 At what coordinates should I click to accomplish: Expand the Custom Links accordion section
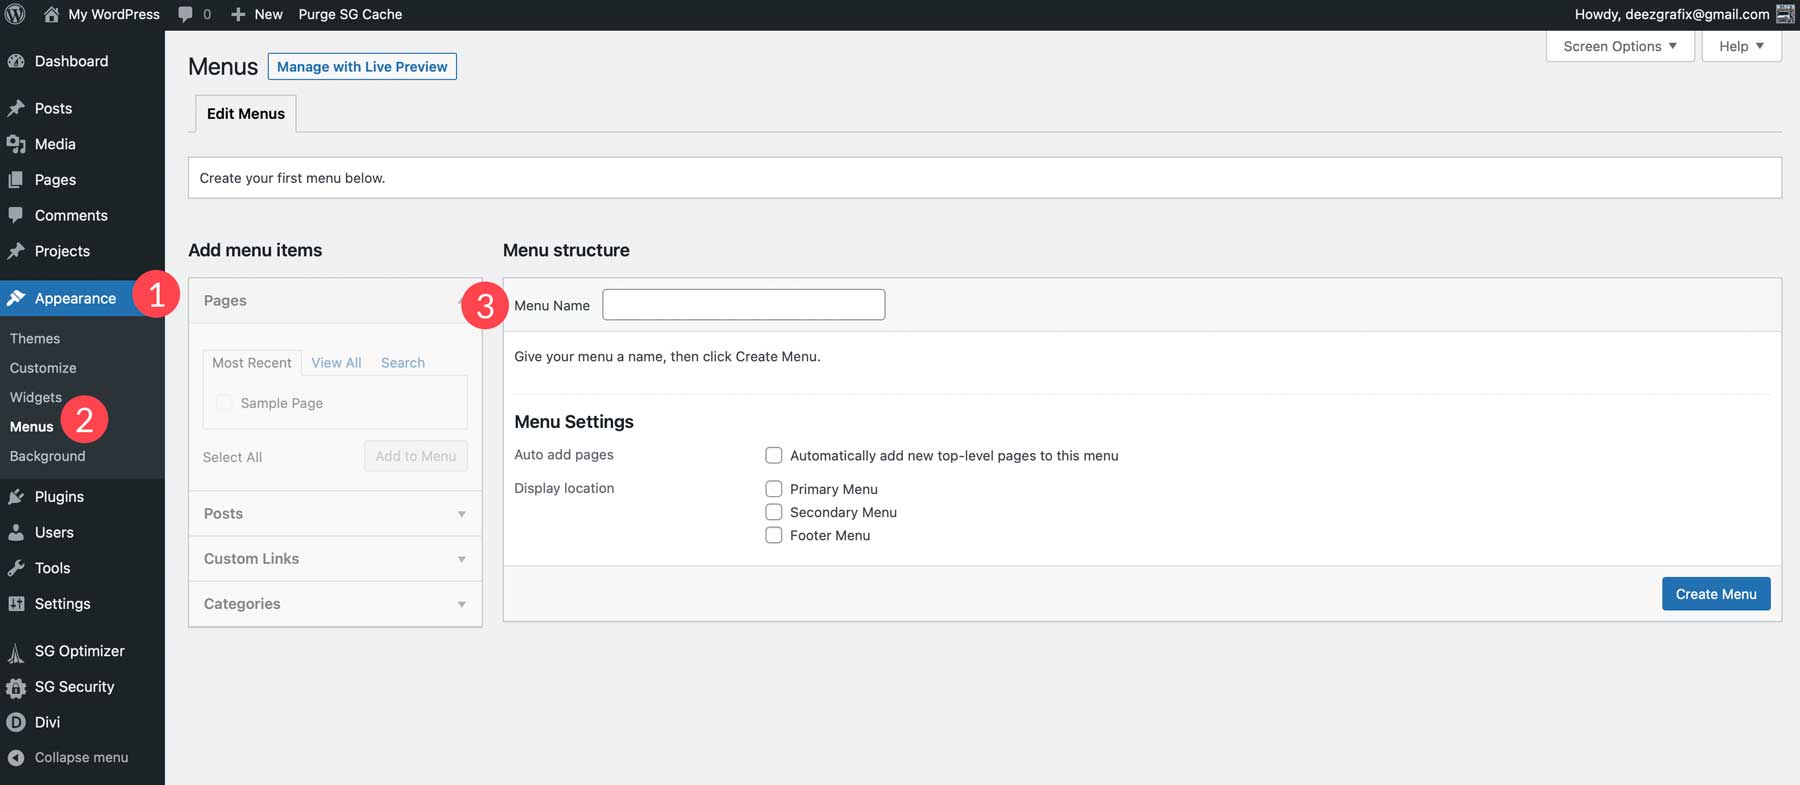coord(335,559)
